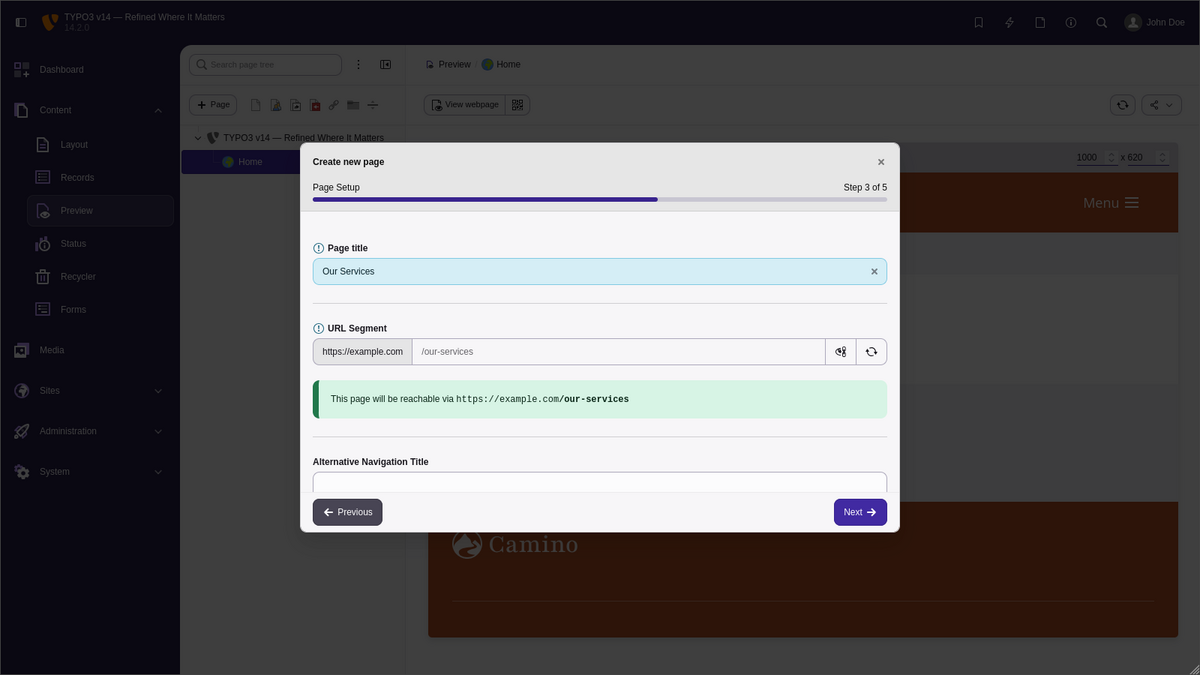1200x675 pixels.
Task: Open the Dashboard module
Action: [61, 70]
